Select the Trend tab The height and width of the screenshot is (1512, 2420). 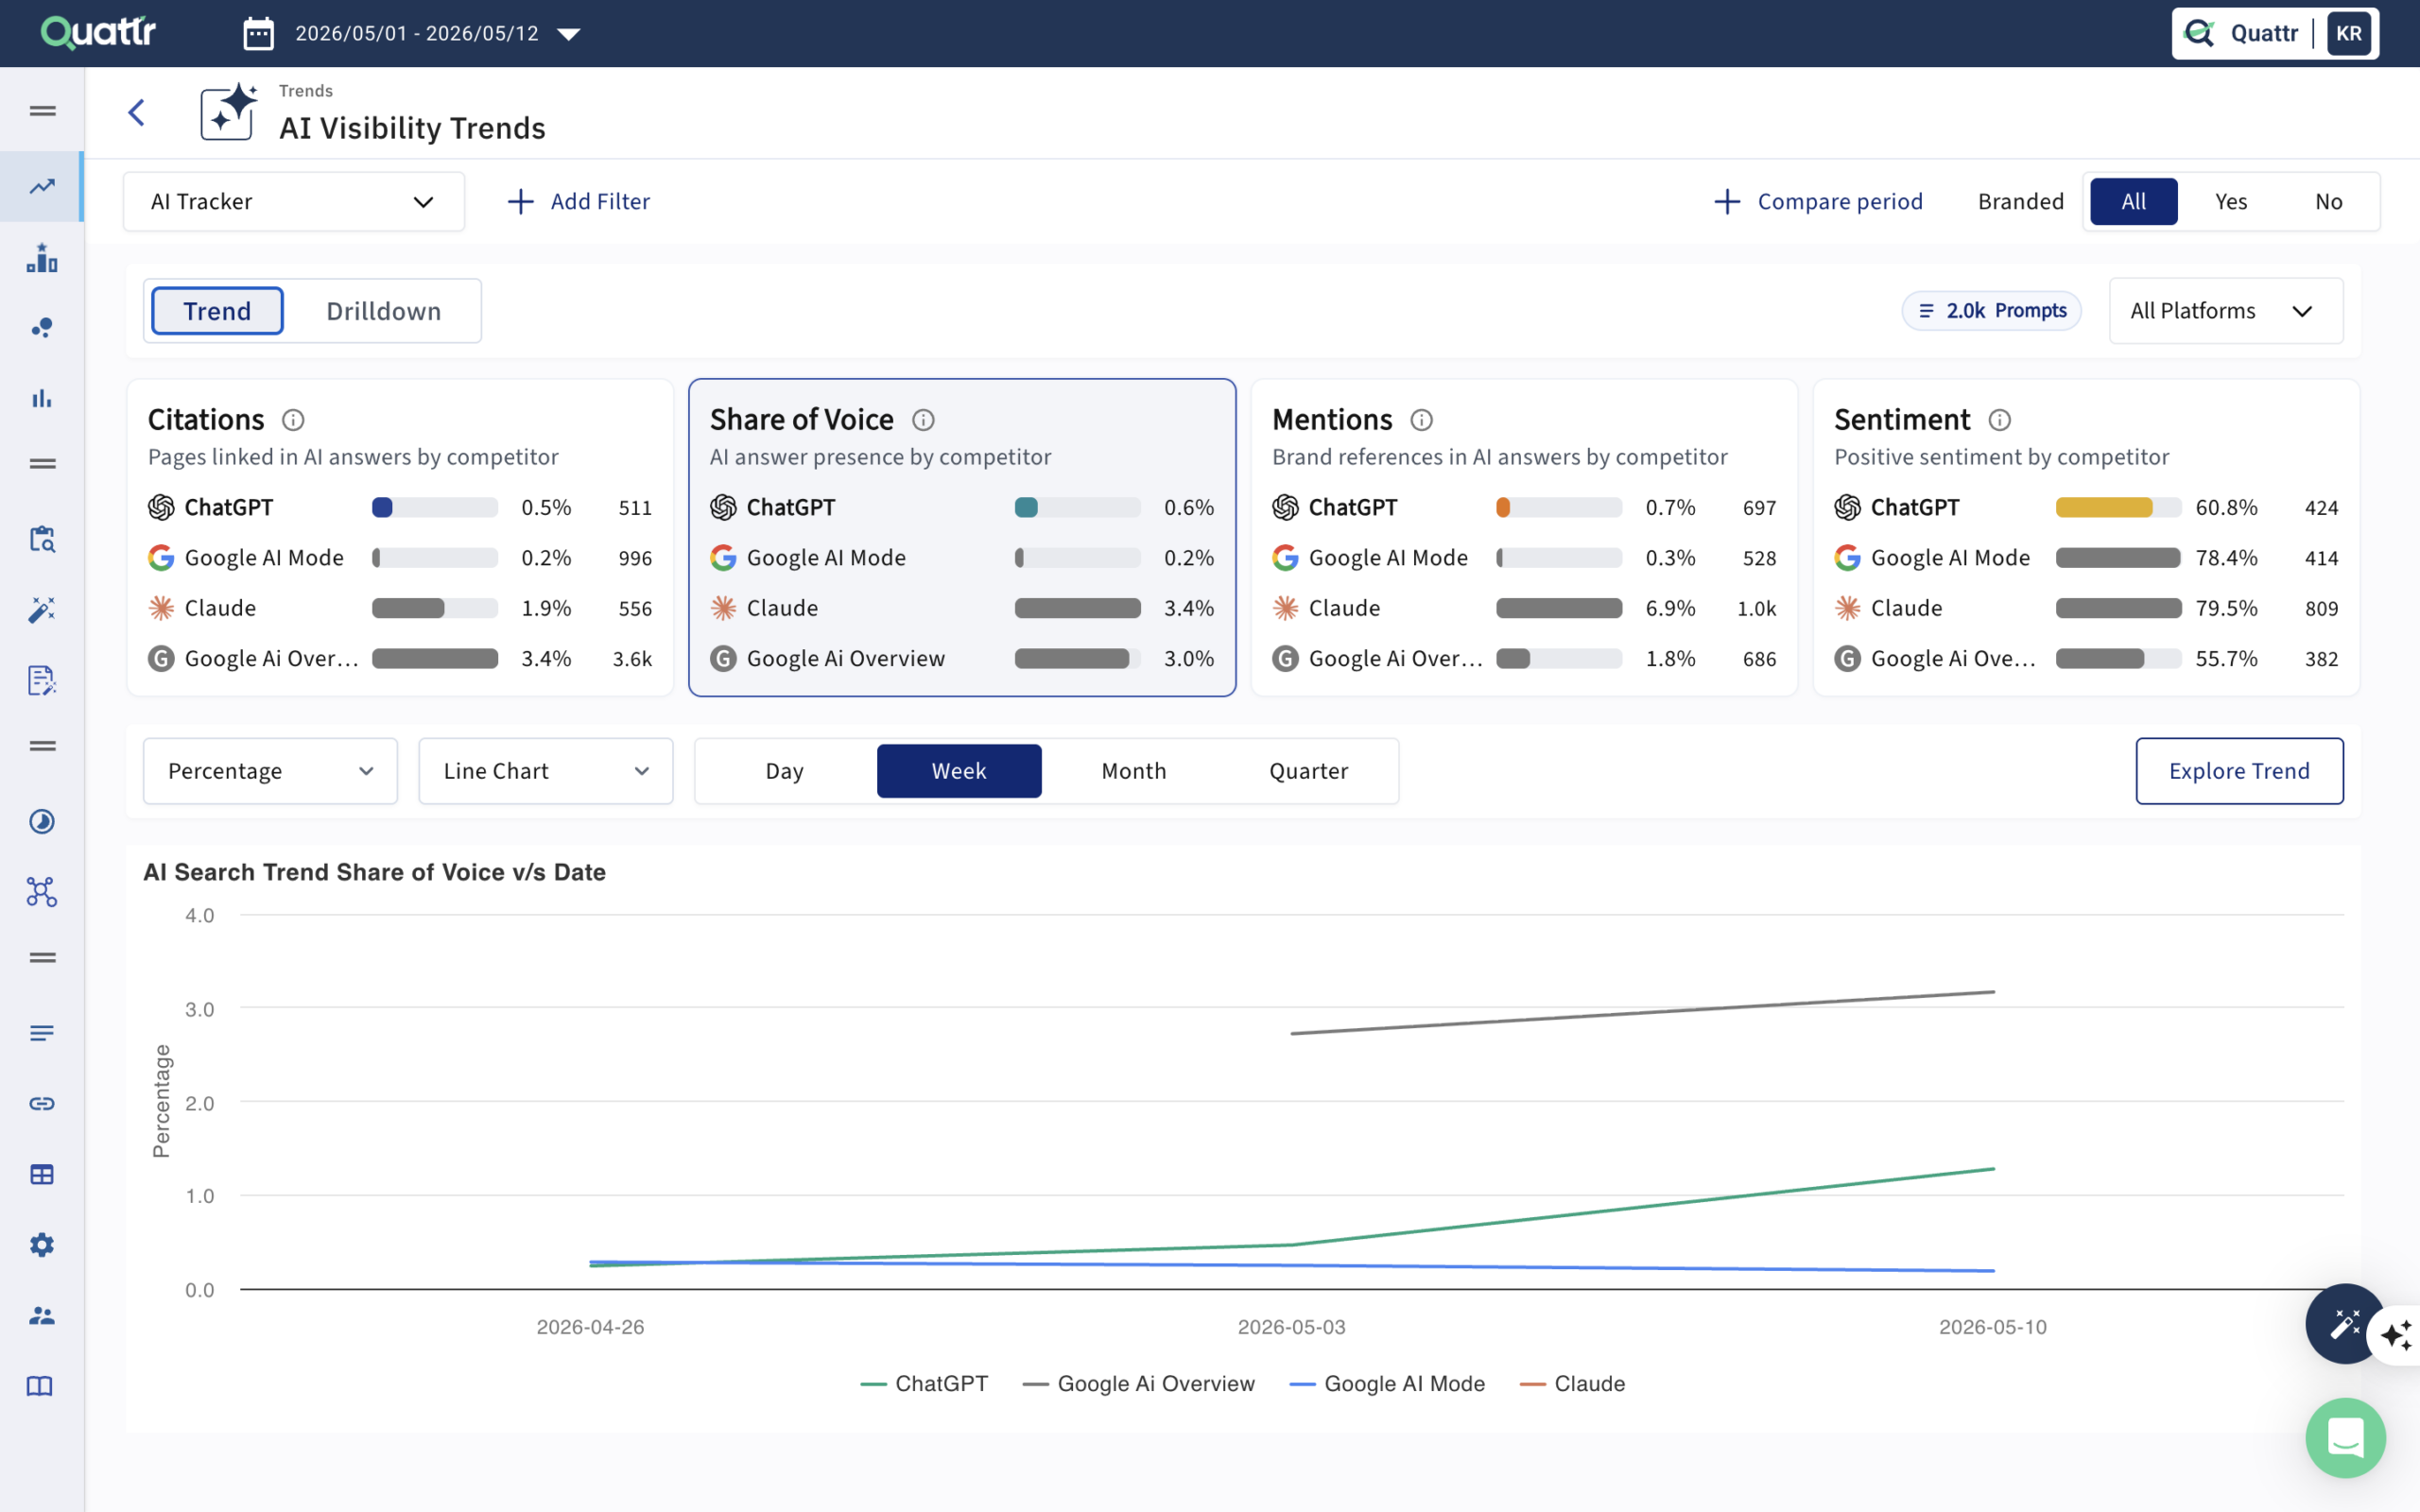217,311
